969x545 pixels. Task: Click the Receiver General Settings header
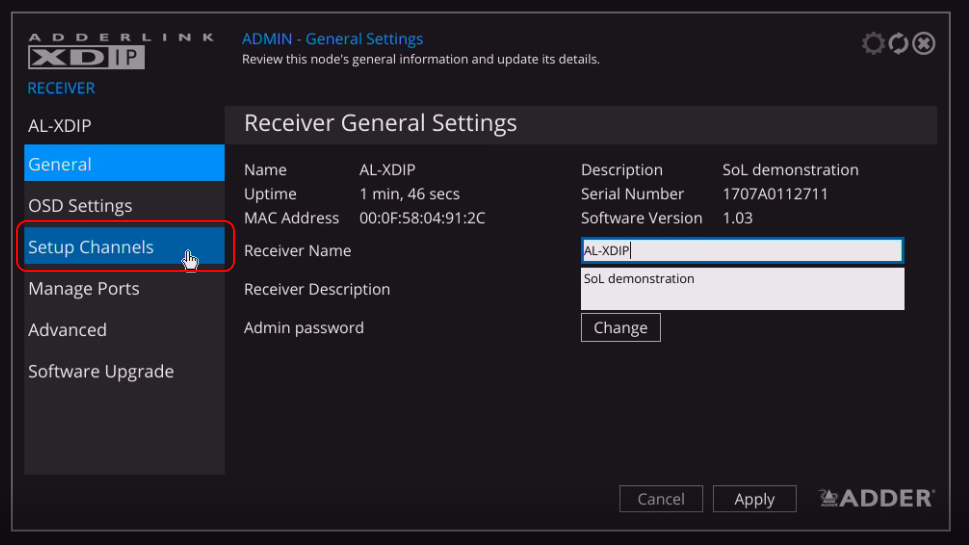tap(380, 124)
